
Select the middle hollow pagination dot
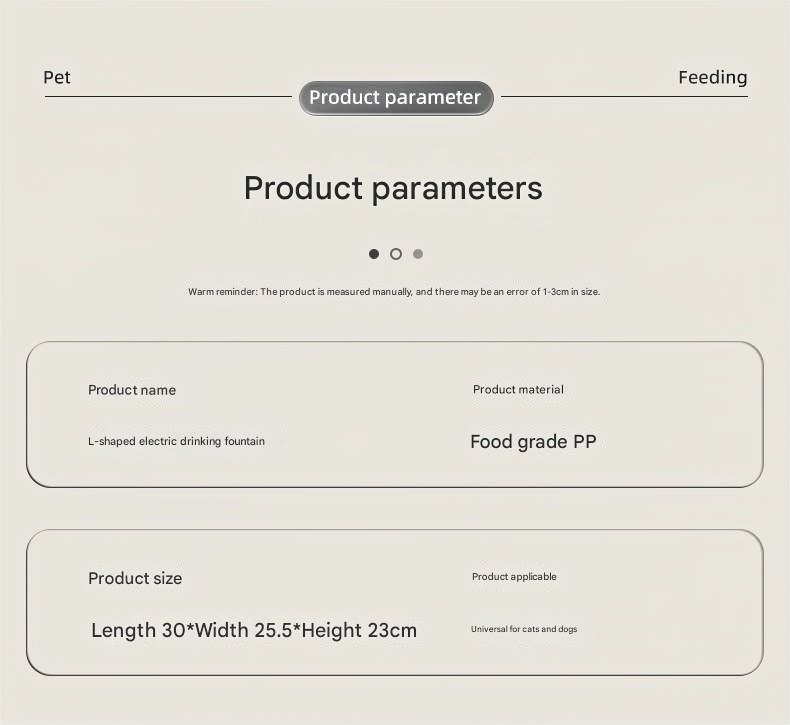[x=396, y=254]
